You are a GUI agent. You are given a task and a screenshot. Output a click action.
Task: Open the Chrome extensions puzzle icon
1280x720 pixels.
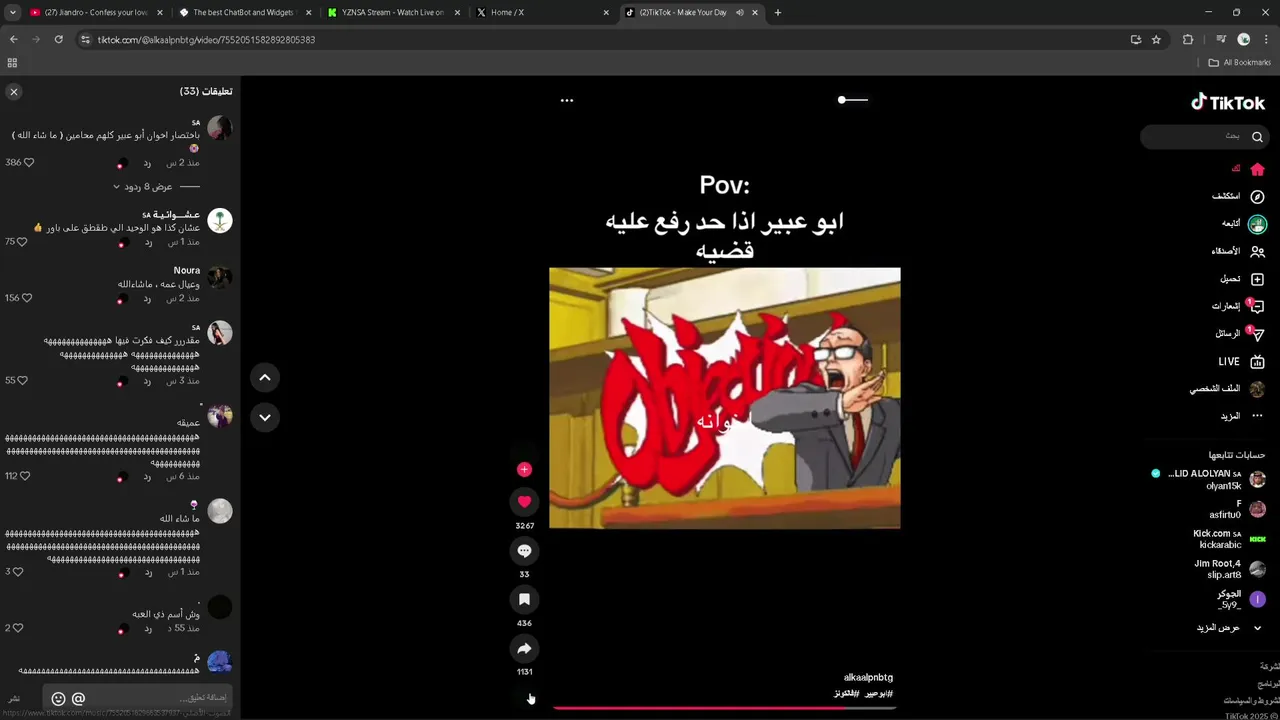[1188, 39]
